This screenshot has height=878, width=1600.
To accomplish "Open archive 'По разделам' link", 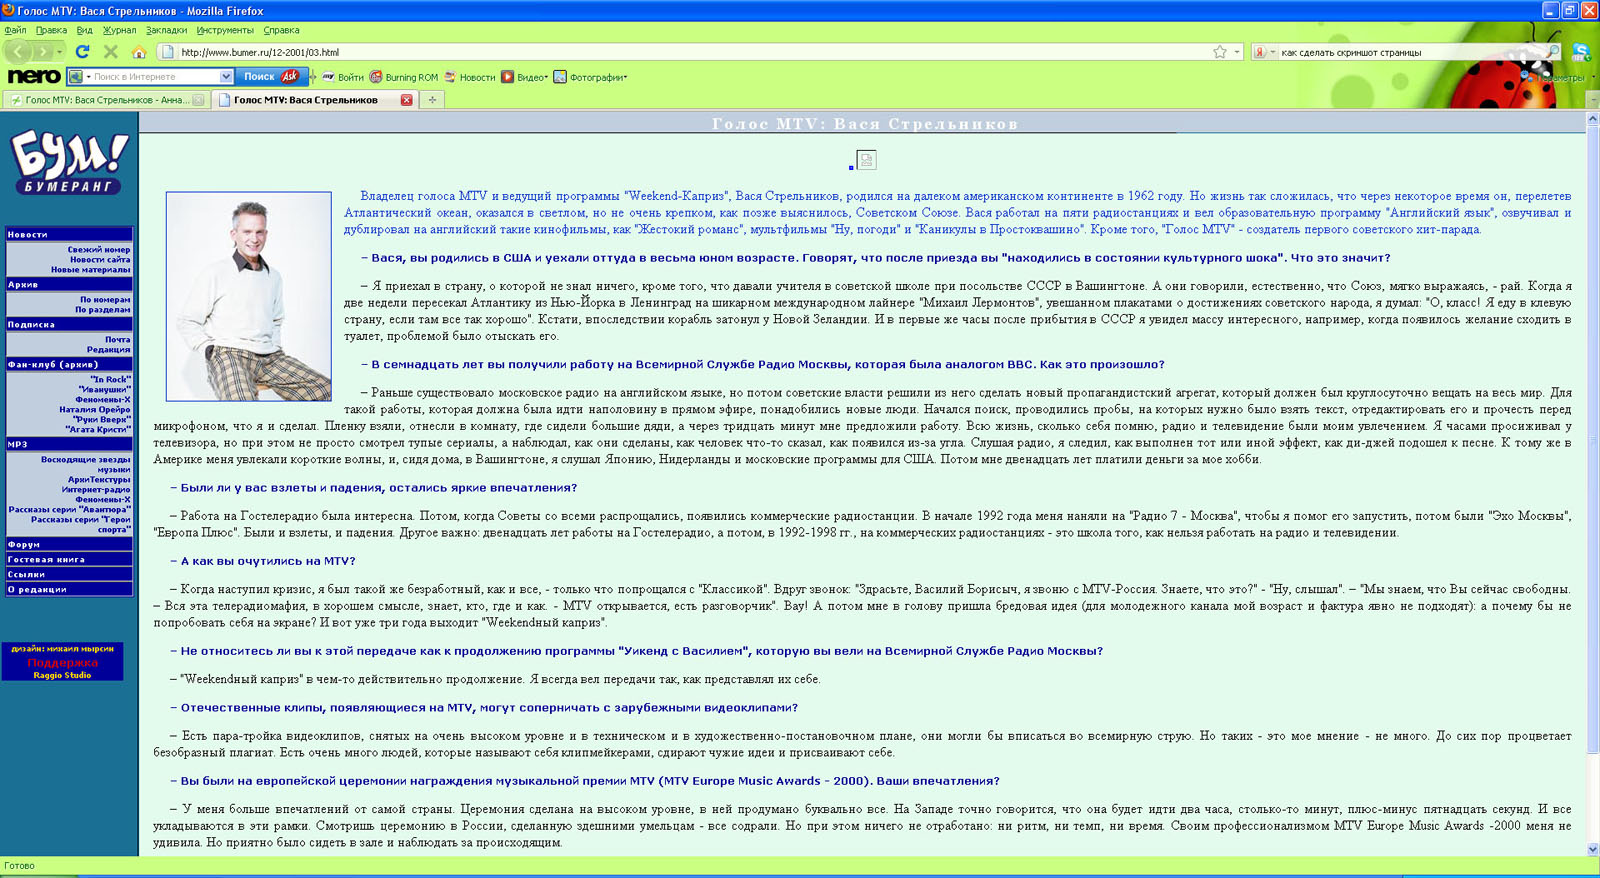I will [x=103, y=310].
